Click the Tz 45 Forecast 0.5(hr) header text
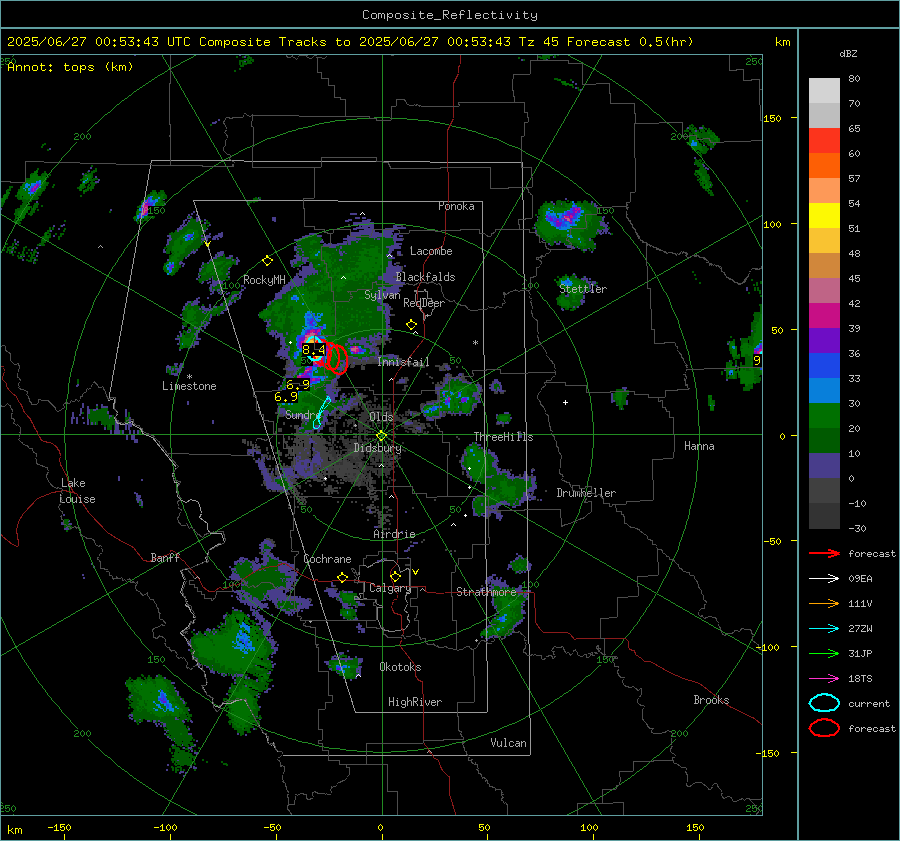The width and height of the screenshot is (900, 841). tap(606, 42)
